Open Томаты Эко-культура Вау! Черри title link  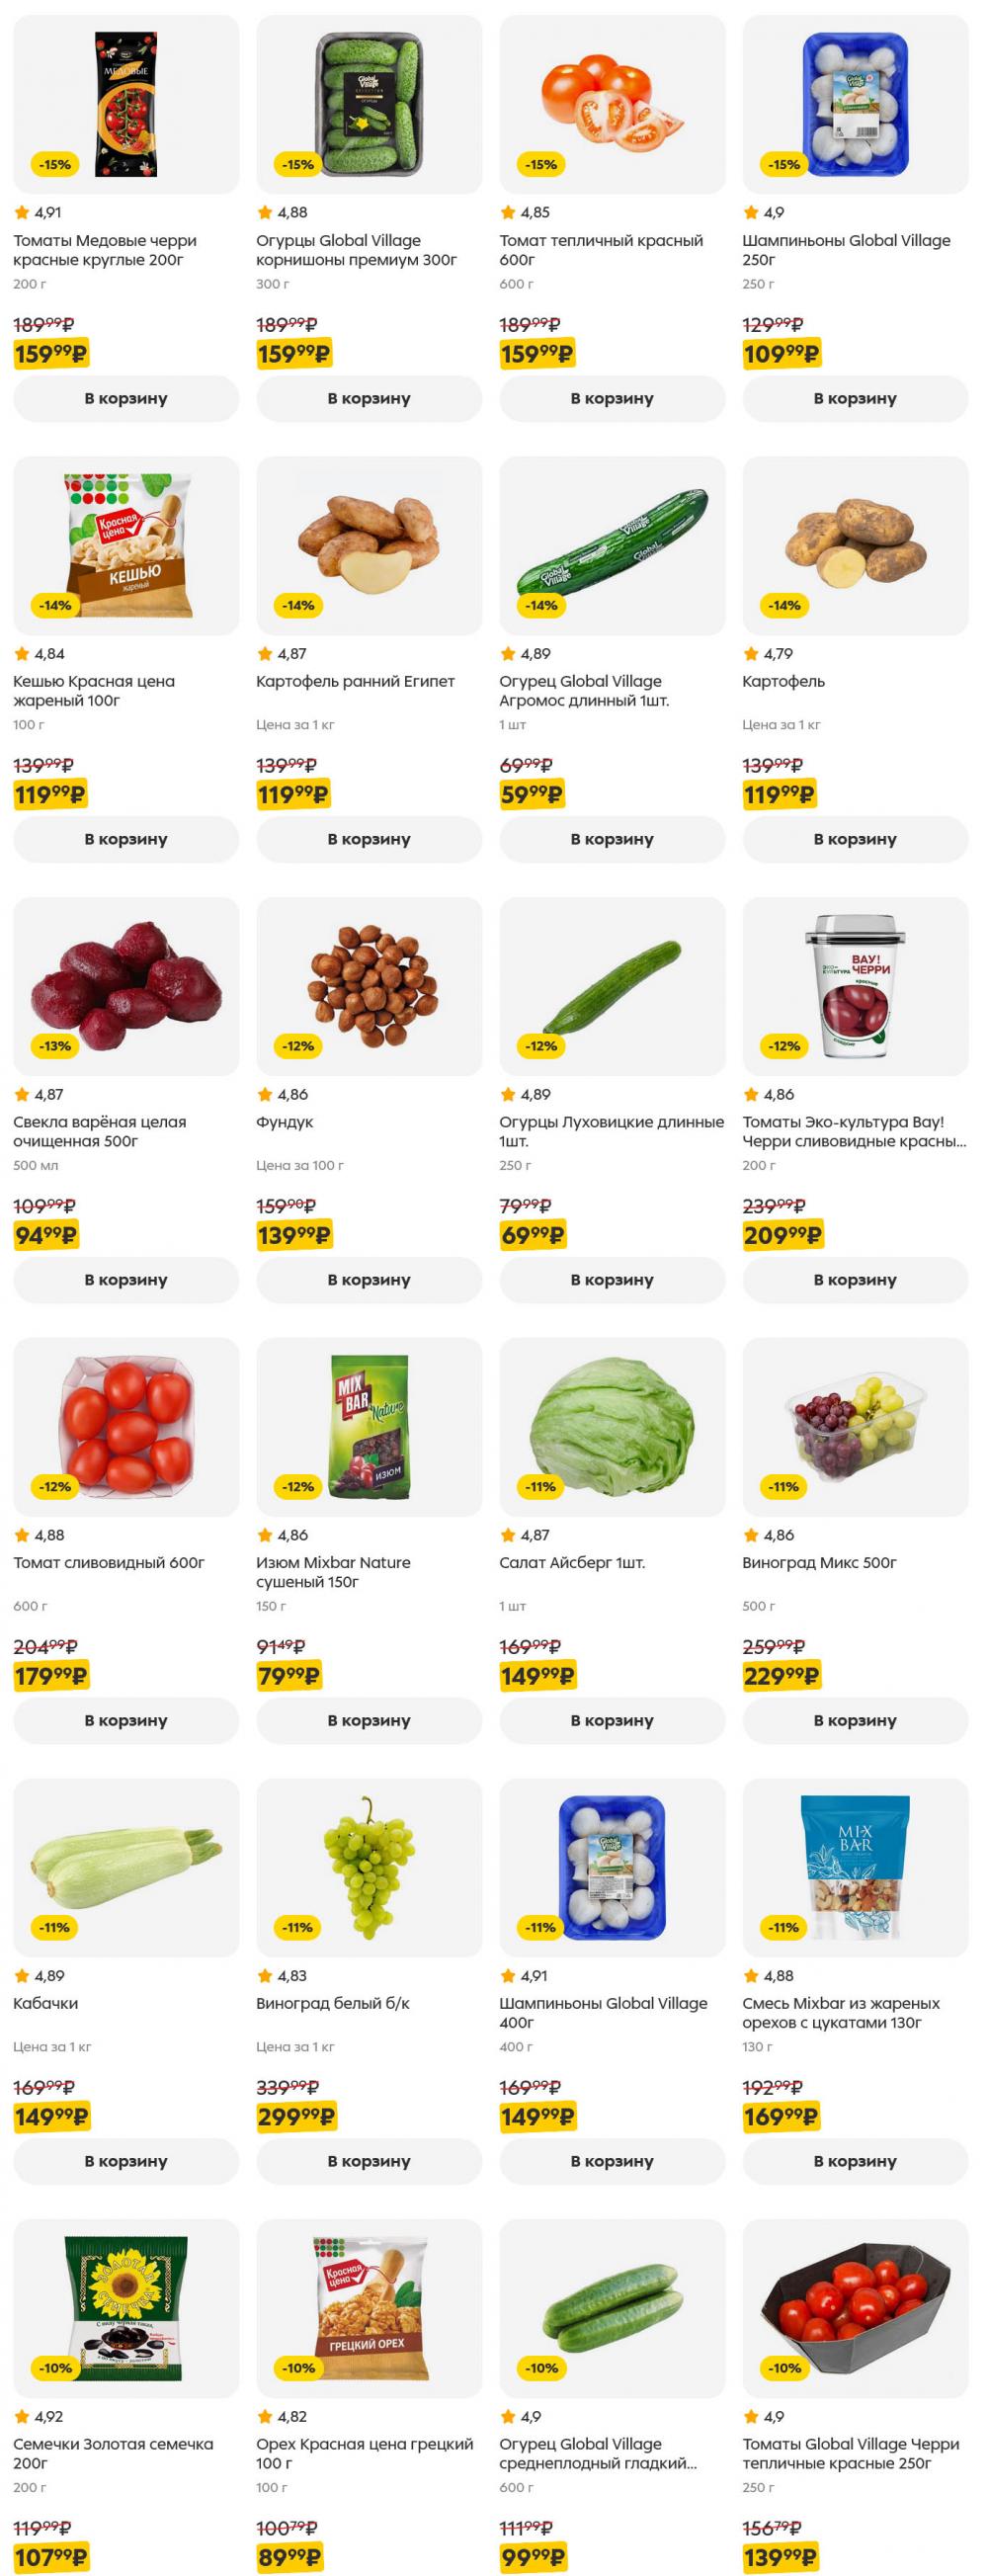[854, 1131]
